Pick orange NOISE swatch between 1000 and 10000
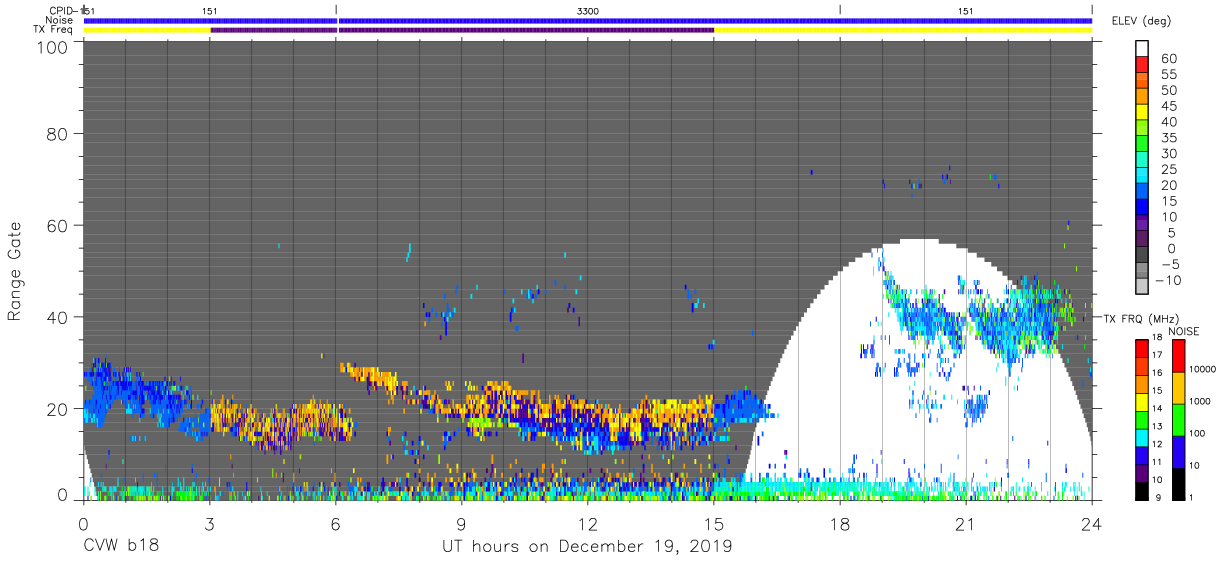Image resolution: width=1228 pixels, height=567 pixels. pyautogui.click(x=1180, y=387)
